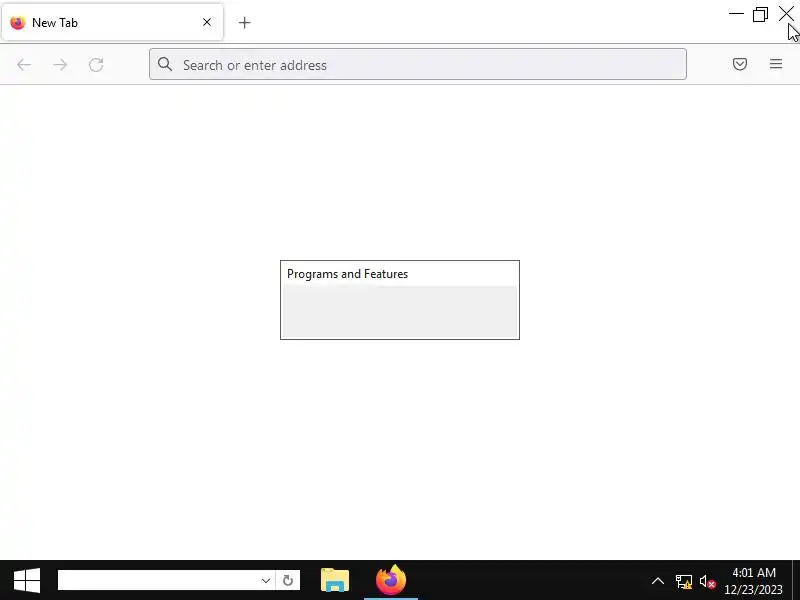The width and height of the screenshot is (800, 600).
Task: Show hidden system tray icons
Action: pyautogui.click(x=658, y=581)
